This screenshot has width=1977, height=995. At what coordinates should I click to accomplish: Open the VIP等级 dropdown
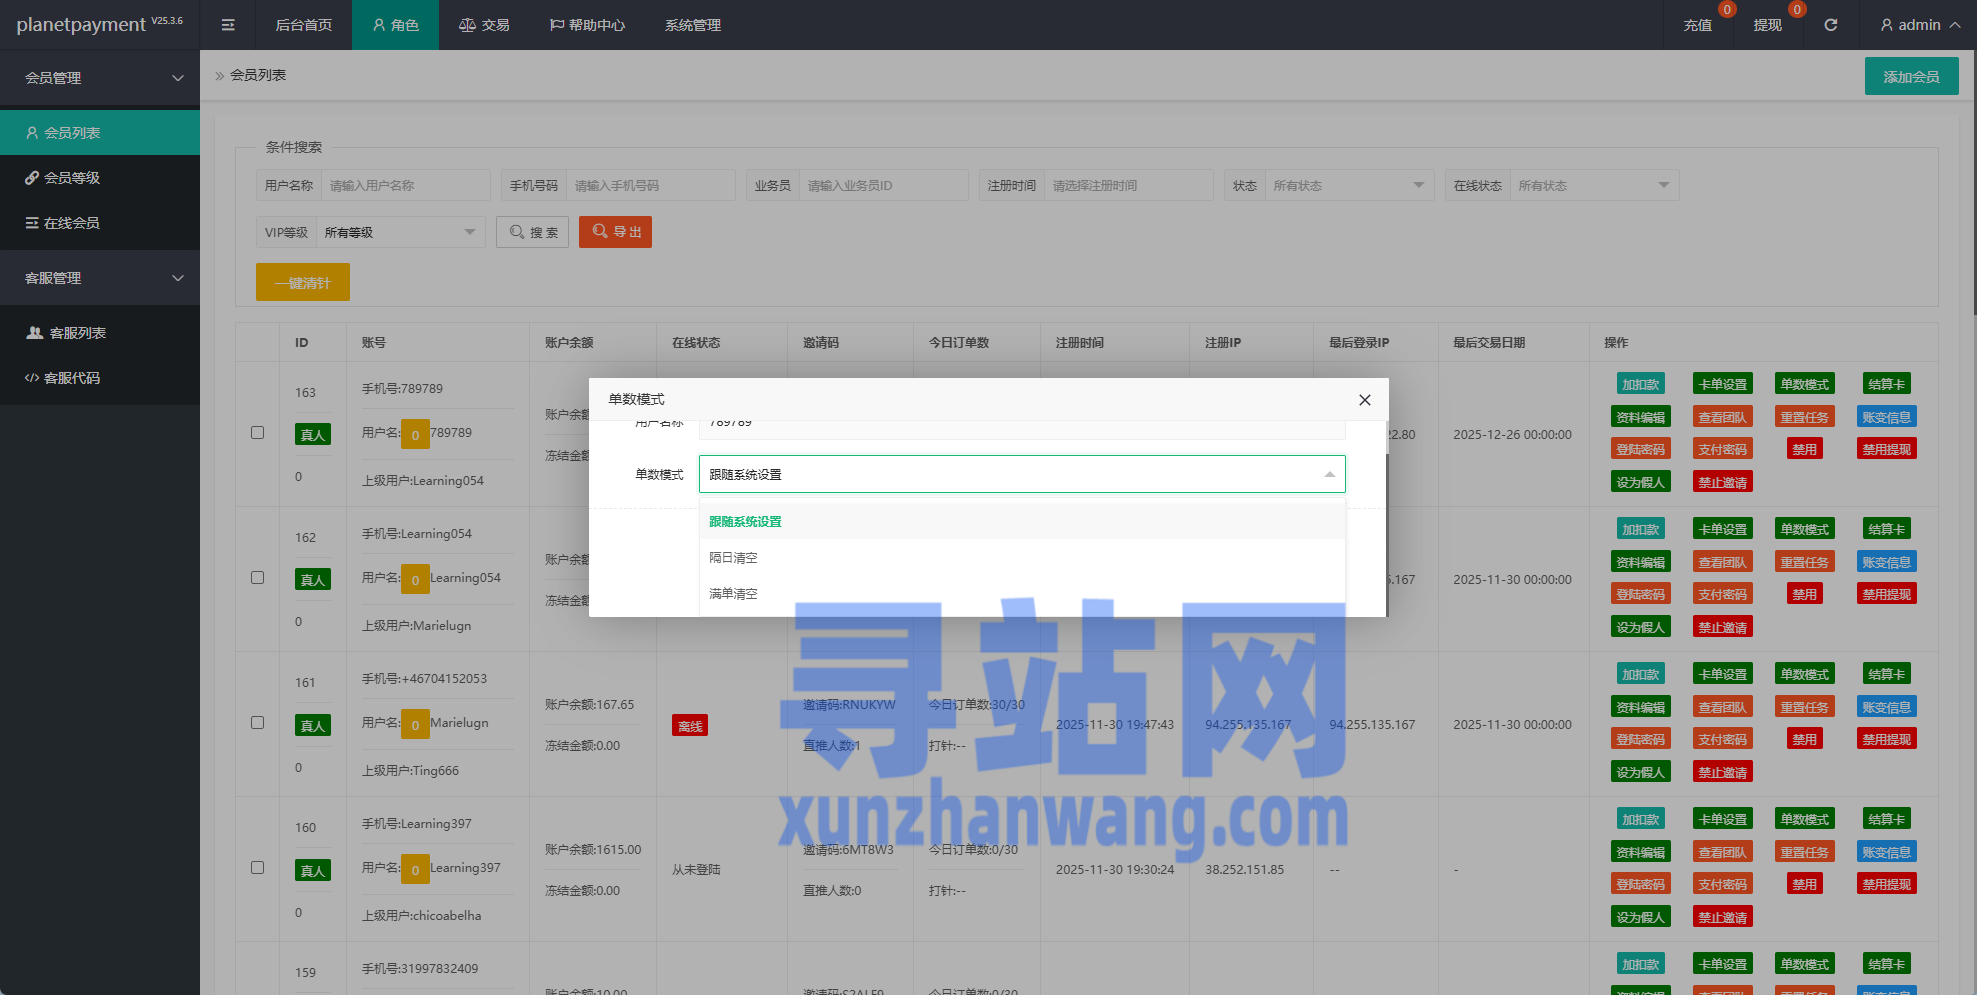click(398, 231)
